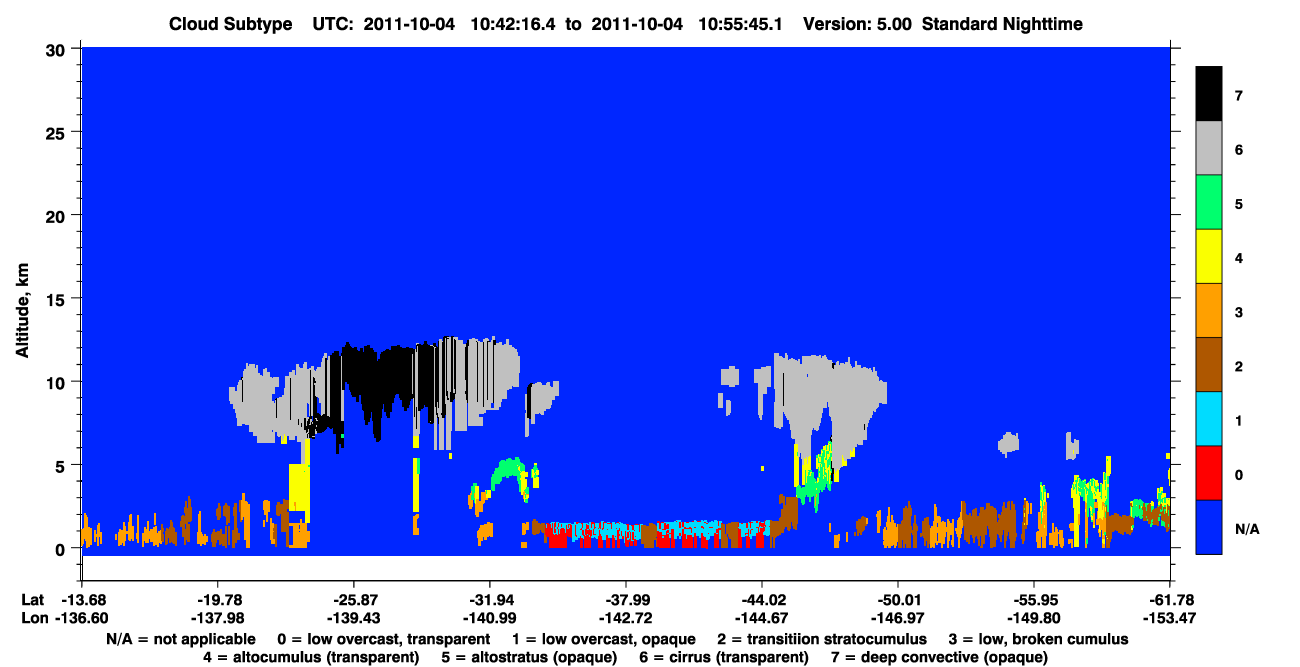Click the colorbar label 'N/A'

(x=1246, y=528)
